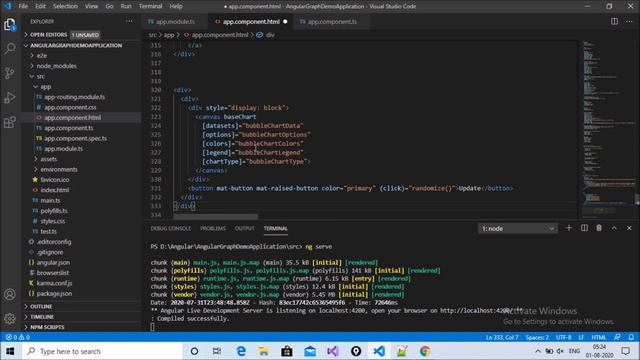Open the Search view icon

click(10, 49)
